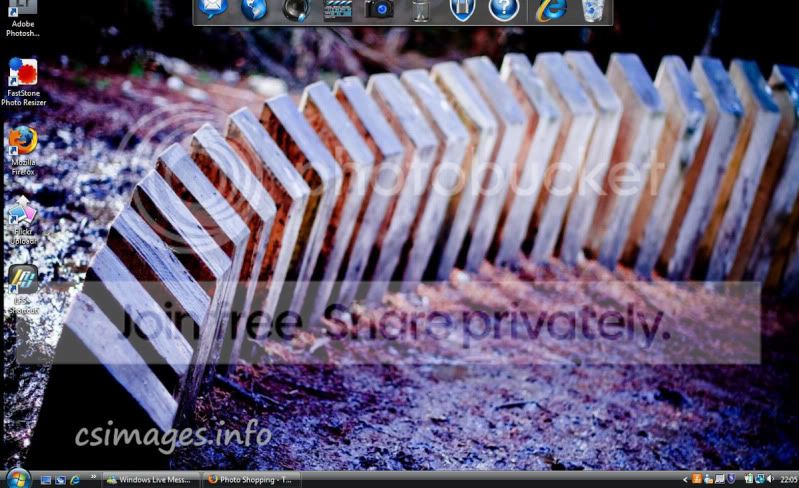Click the 22:05 taskbar clock

pos(789,479)
